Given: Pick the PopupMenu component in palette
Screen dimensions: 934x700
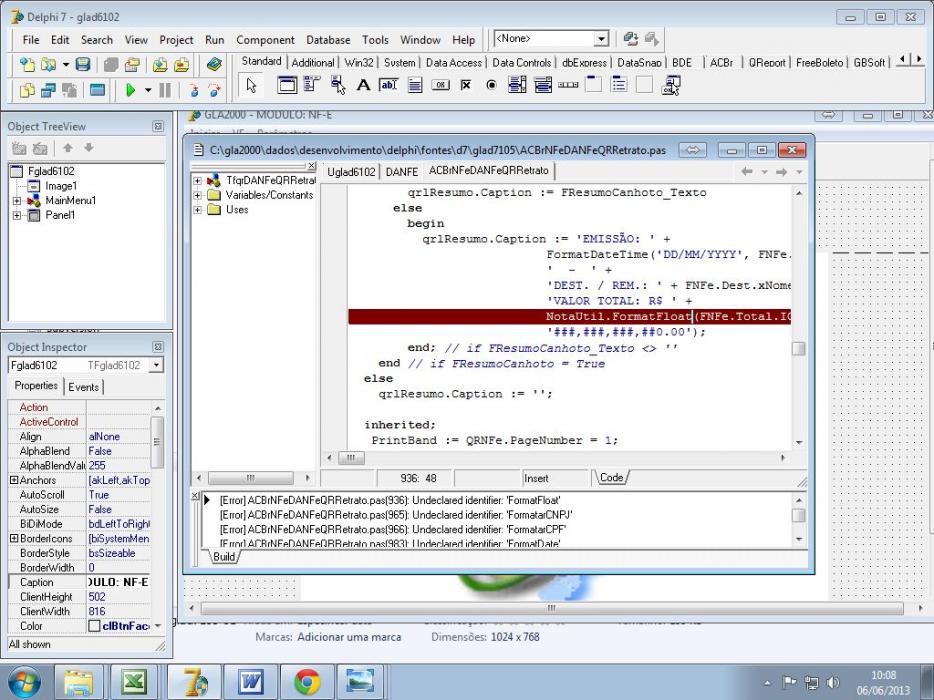Looking at the screenshot, I should pos(338,85).
